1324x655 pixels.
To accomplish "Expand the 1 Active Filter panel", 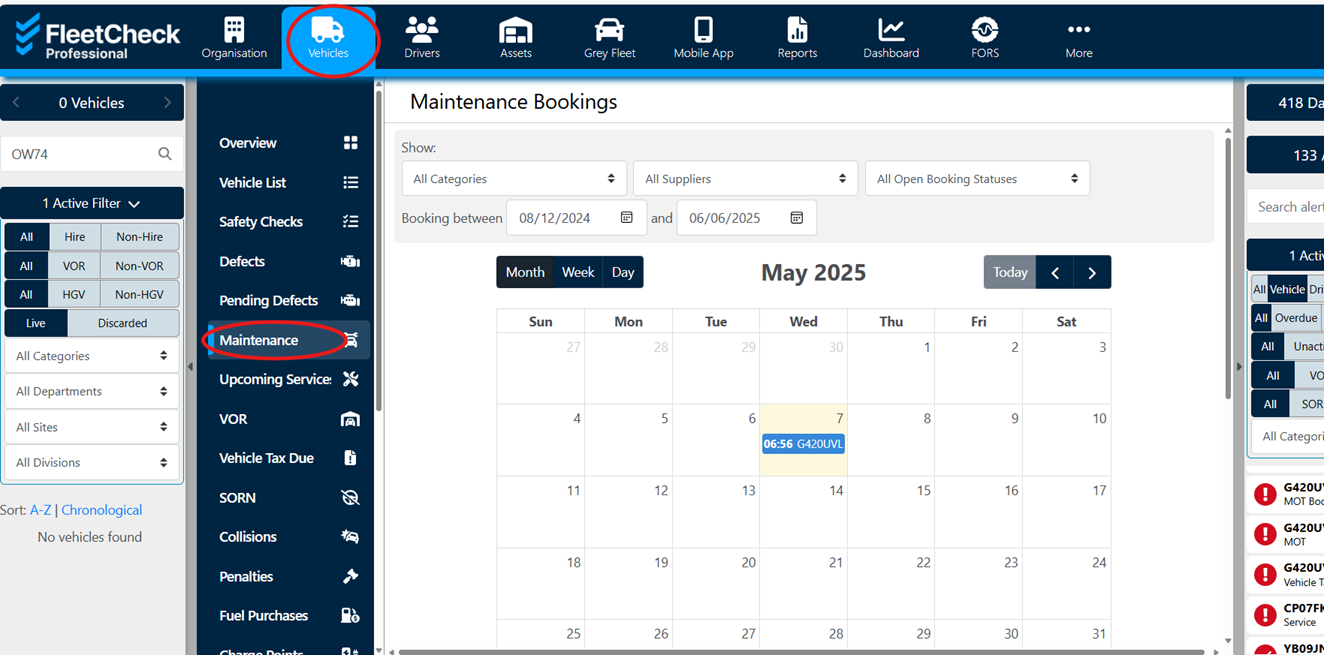I will 92,203.
